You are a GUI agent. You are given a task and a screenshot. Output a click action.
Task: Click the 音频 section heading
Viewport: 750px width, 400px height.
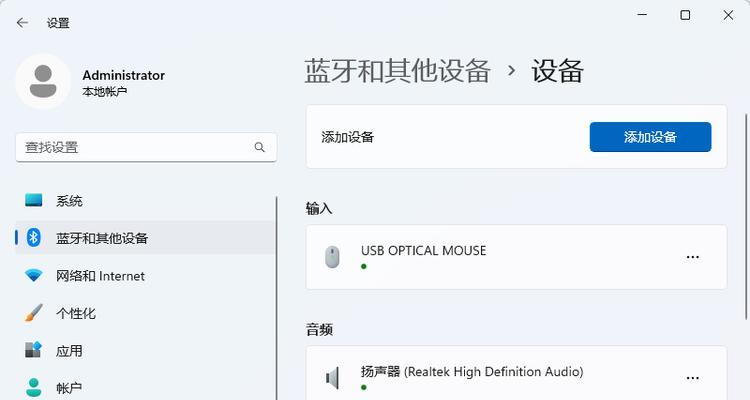pyautogui.click(x=319, y=329)
